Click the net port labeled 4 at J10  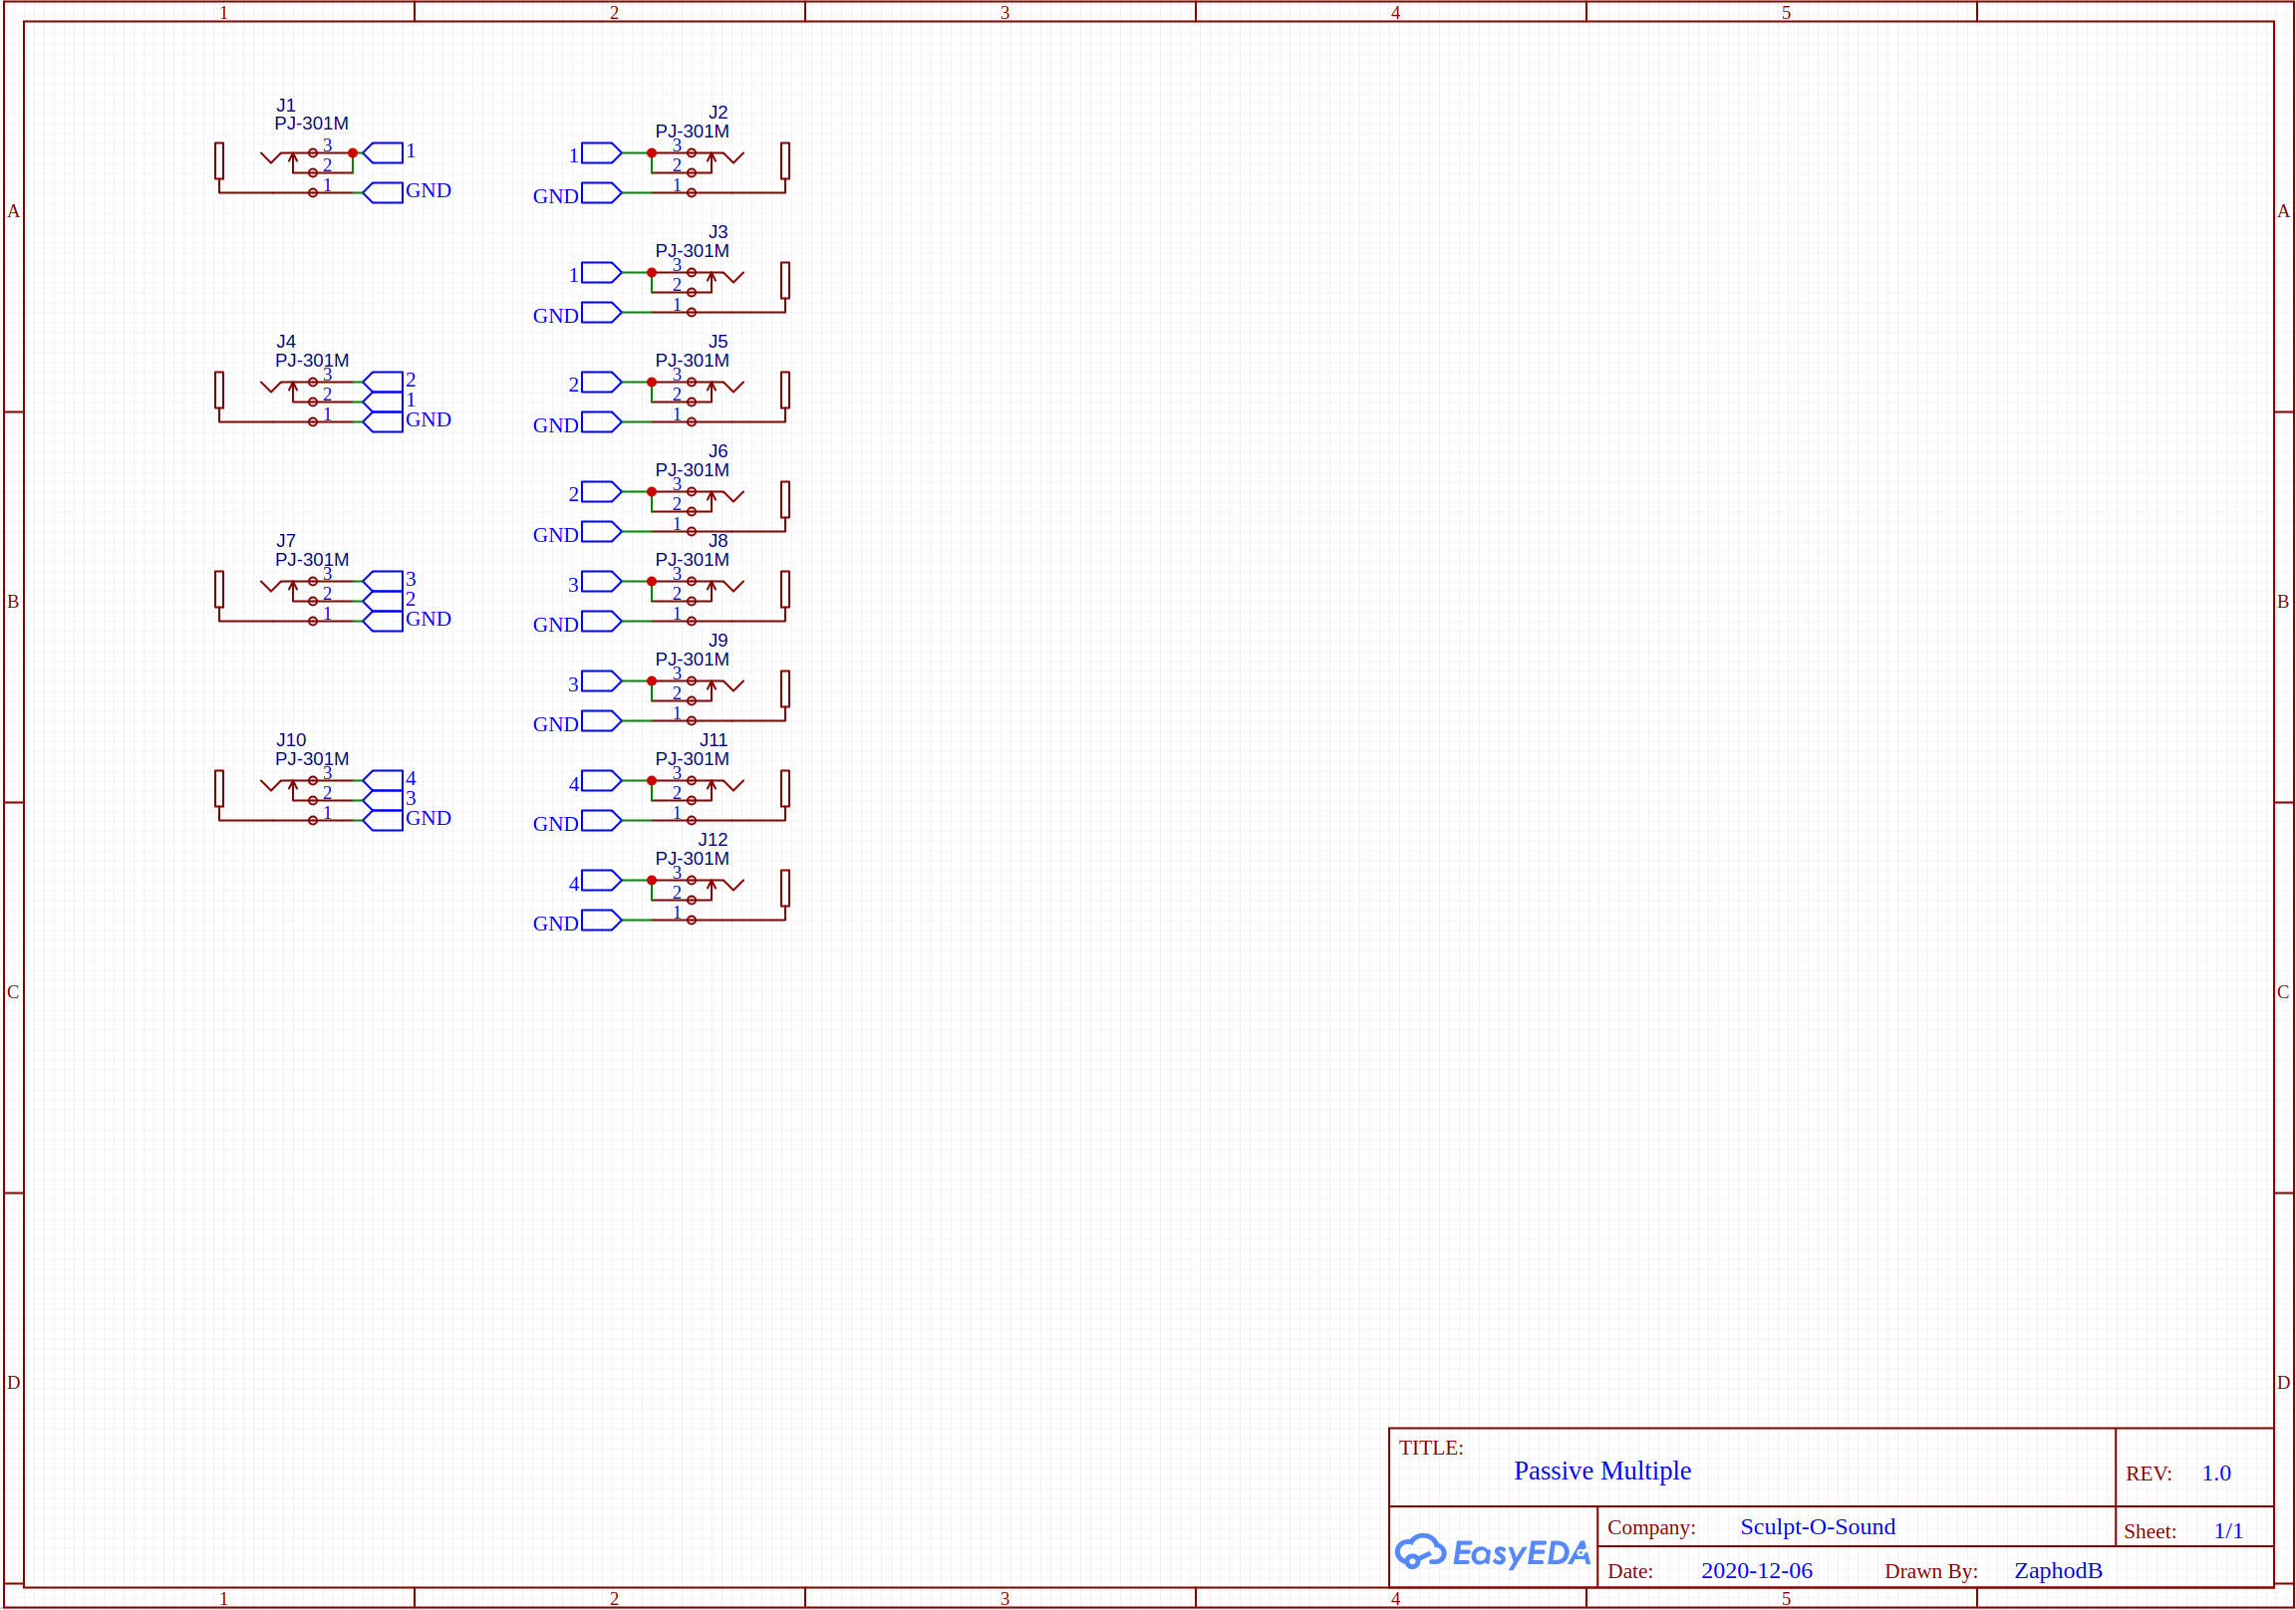pos(383,780)
